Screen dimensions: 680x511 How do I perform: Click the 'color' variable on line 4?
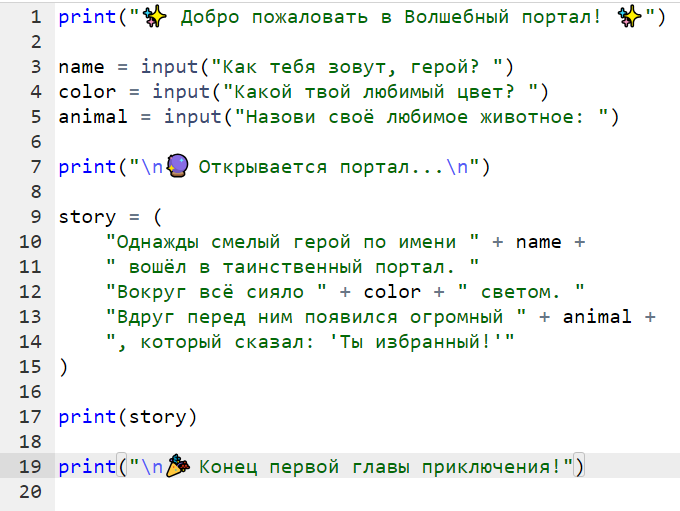pos(87,92)
